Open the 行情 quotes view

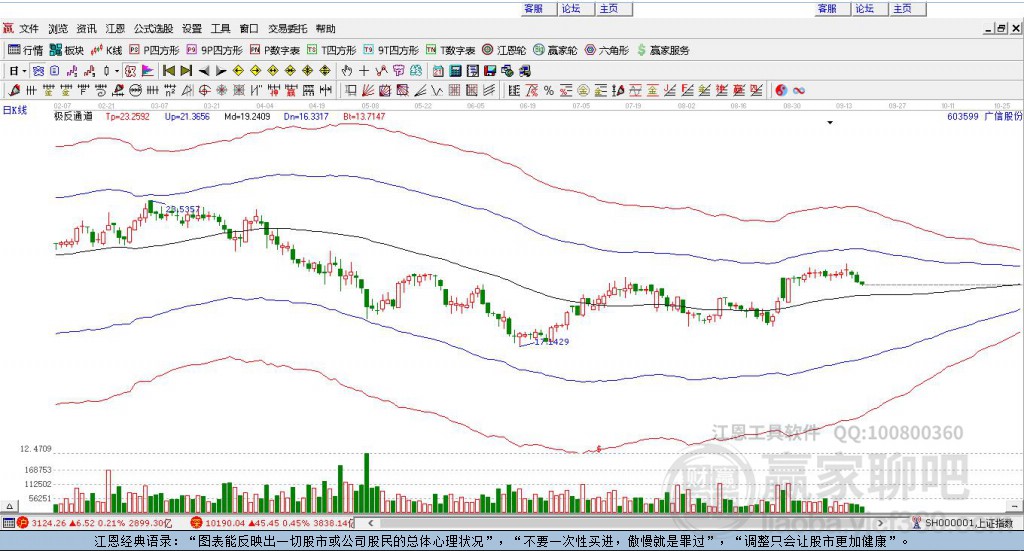point(25,50)
